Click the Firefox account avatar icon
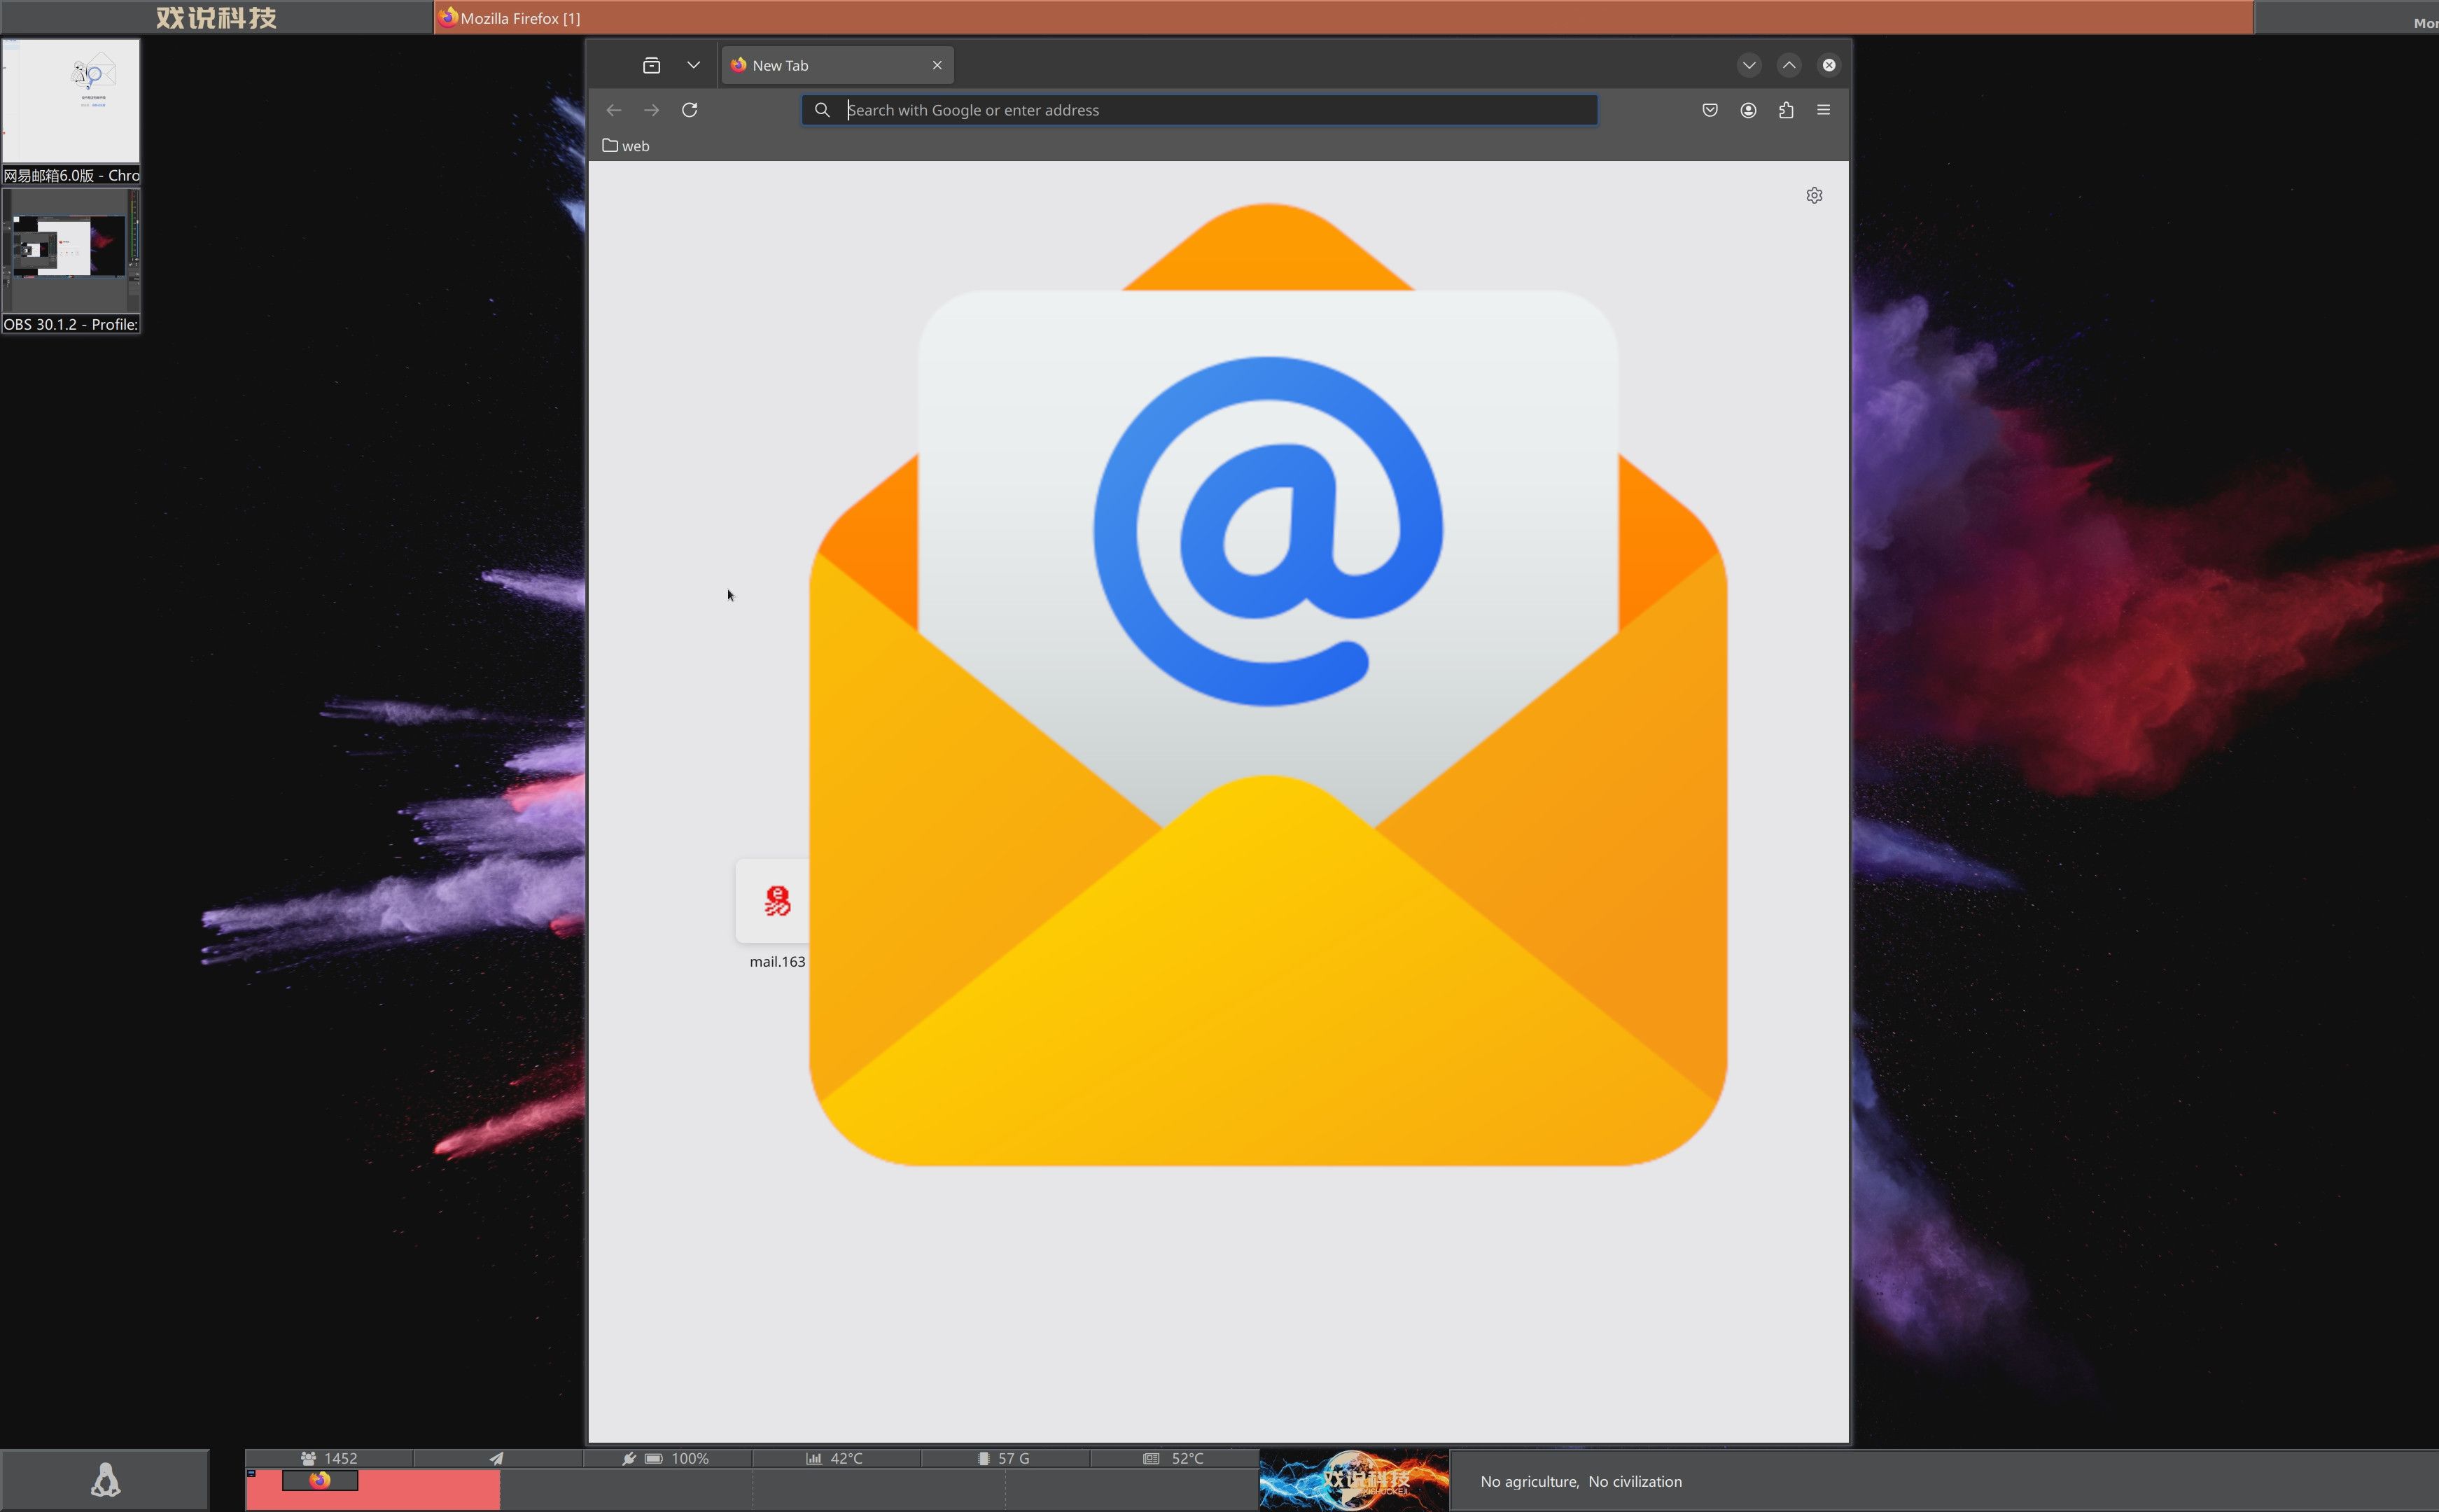Screen dimensions: 2439x1512 [x=1748, y=110]
